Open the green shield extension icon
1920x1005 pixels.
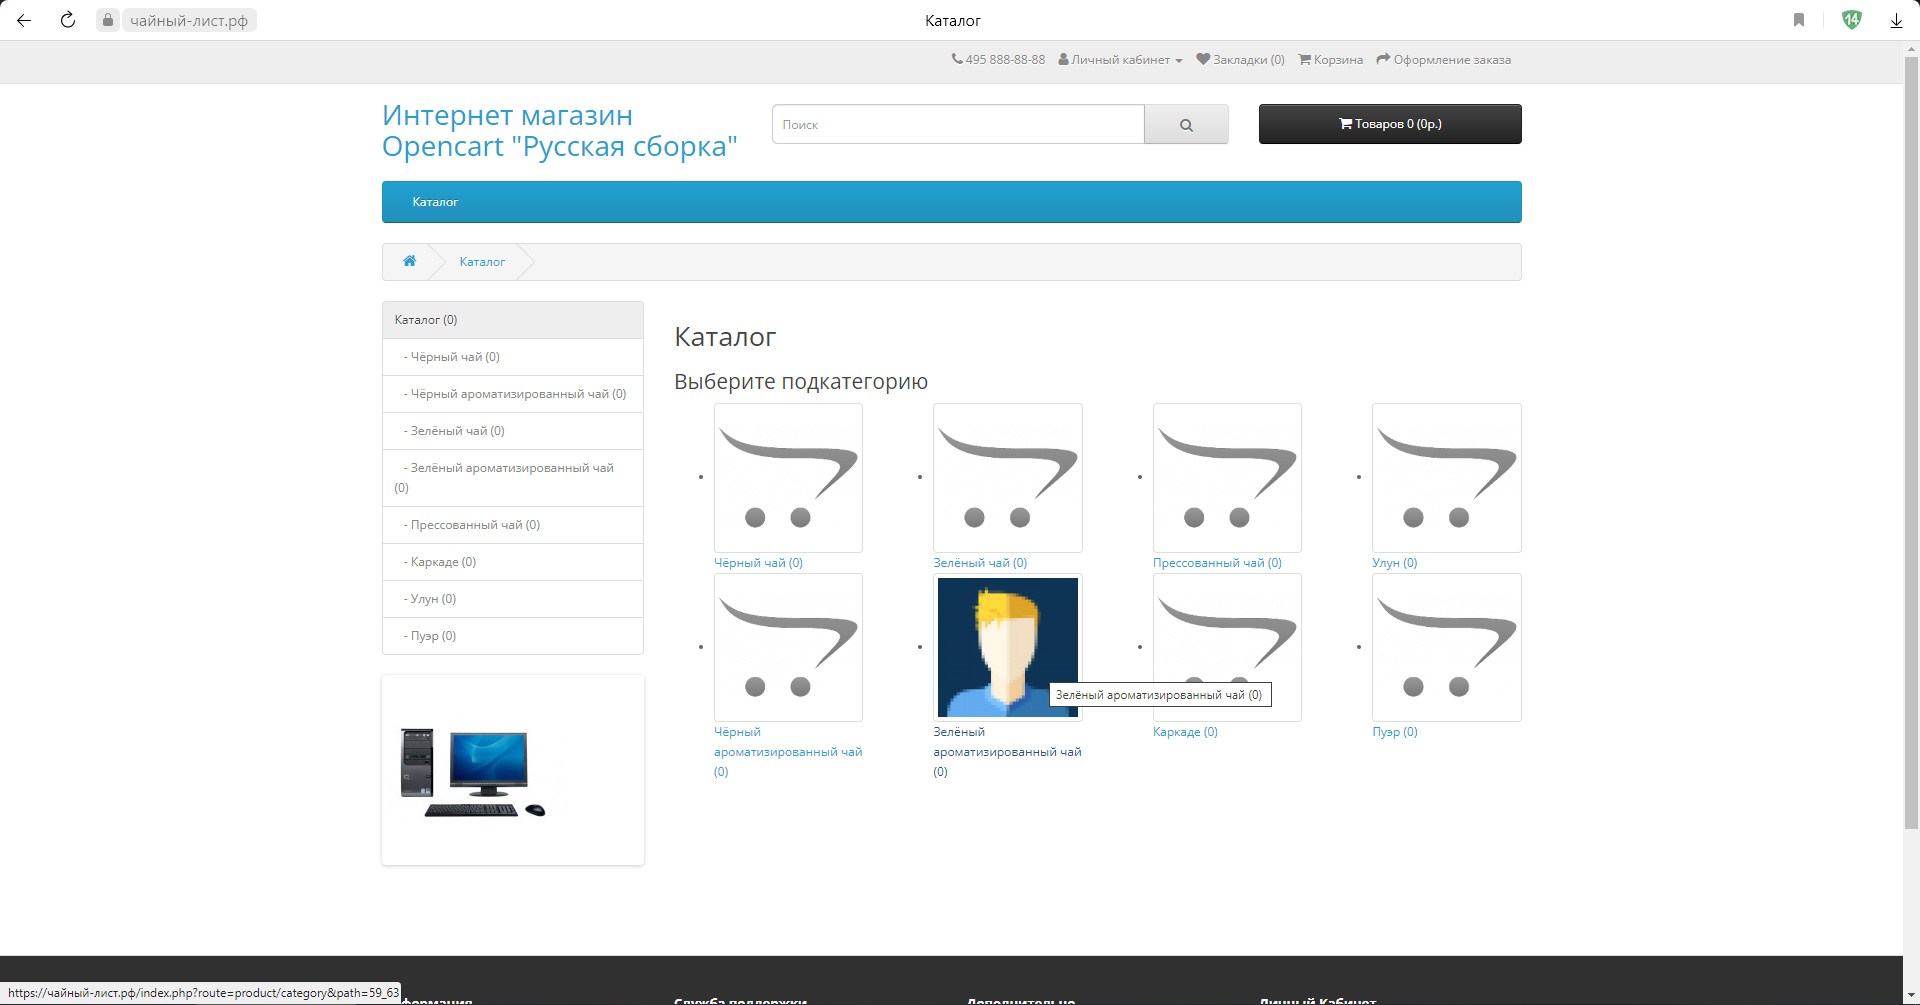click(1851, 20)
